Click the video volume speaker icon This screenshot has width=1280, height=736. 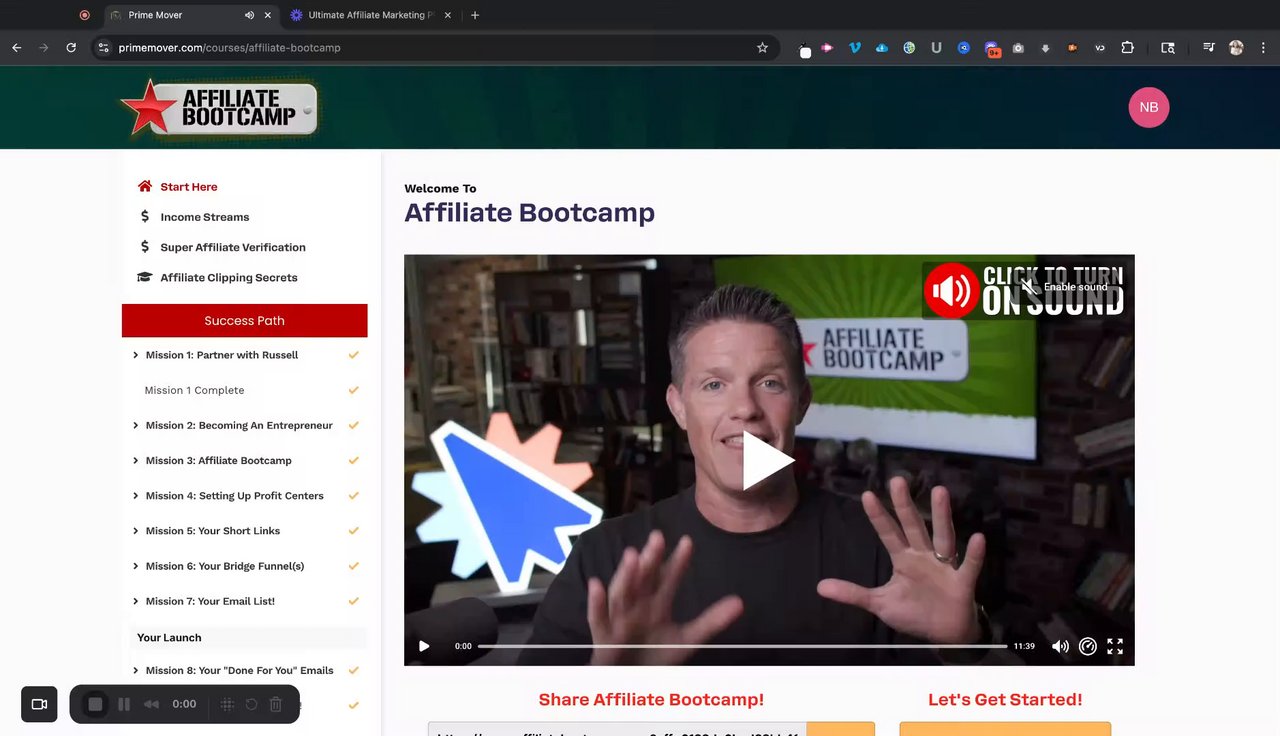coord(1060,646)
